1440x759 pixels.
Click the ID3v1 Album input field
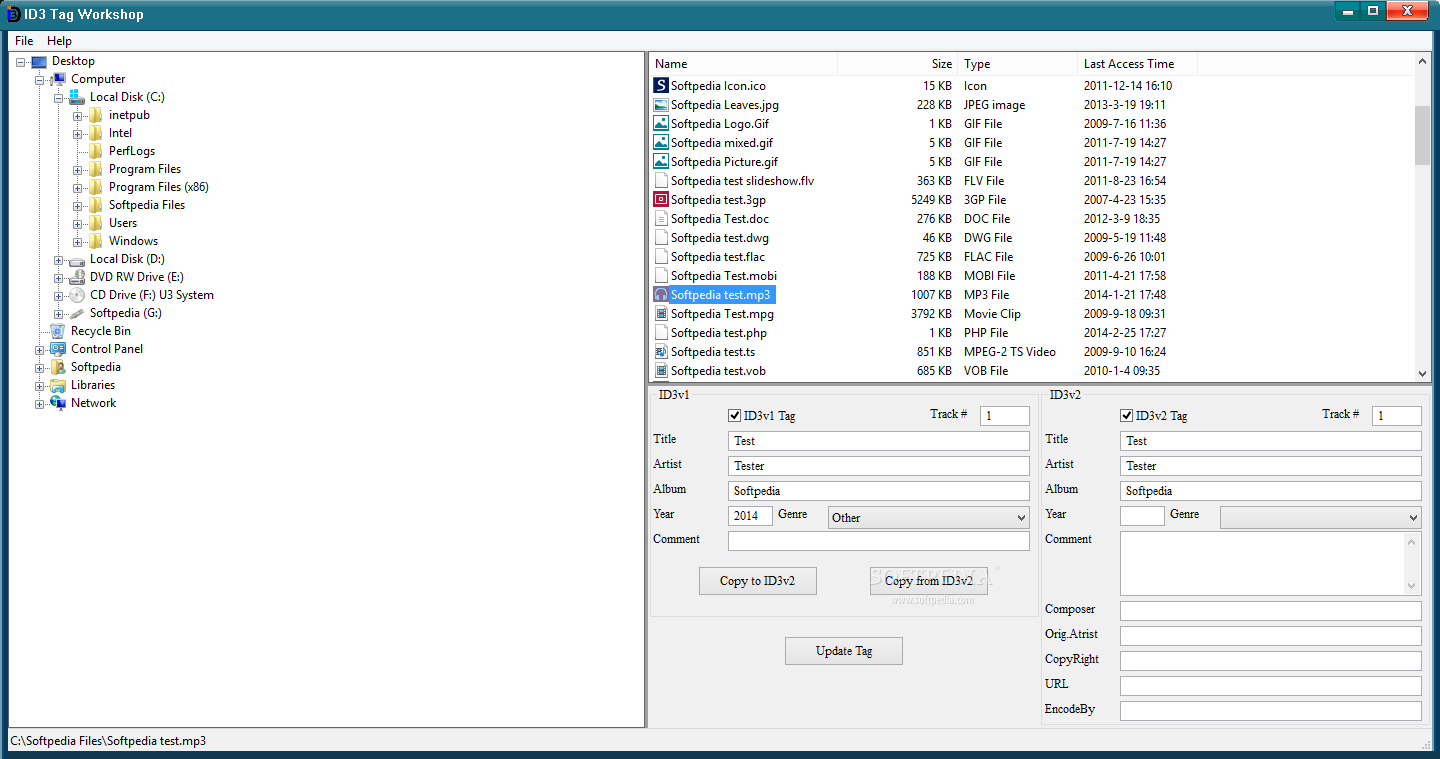click(x=879, y=491)
